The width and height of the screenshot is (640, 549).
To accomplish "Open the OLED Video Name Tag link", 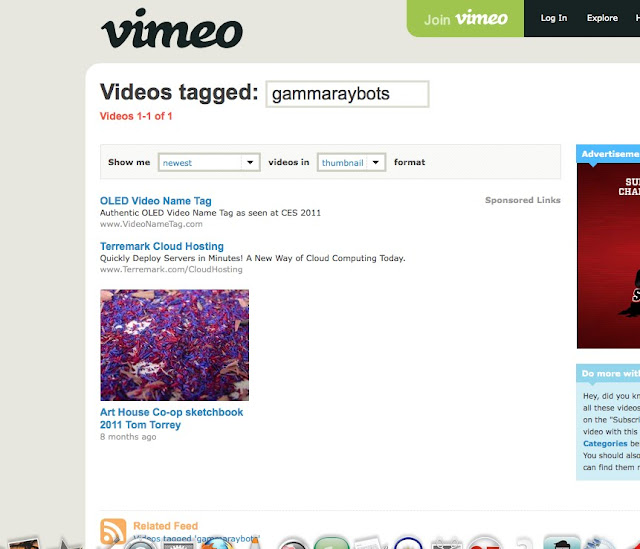I will click(x=156, y=201).
